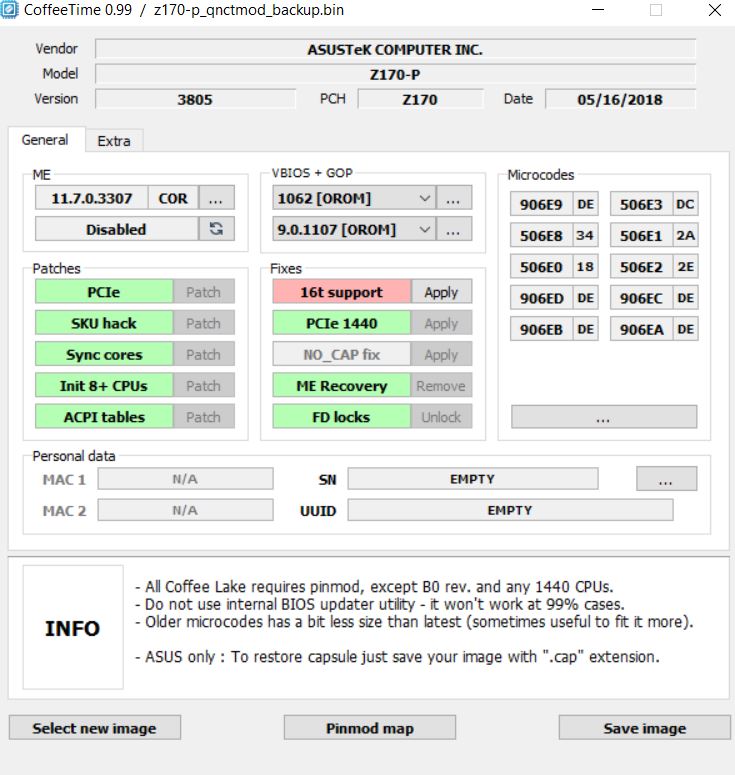Click the Version 3805 field
The height and width of the screenshot is (775, 735).
(x=196, y=99)
